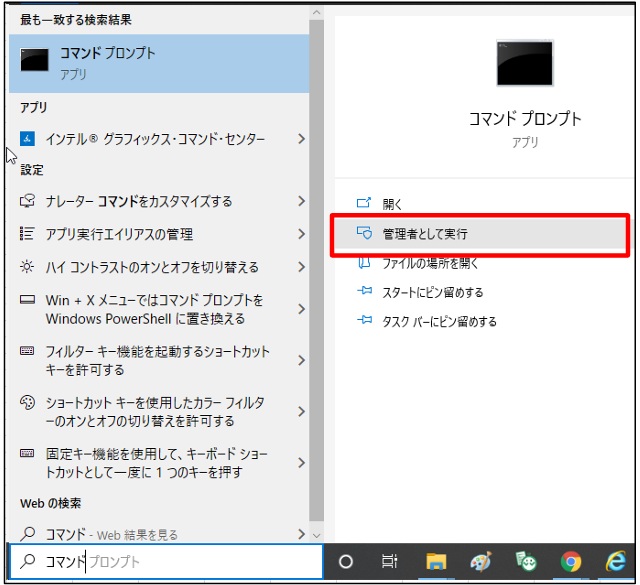
Task: Click the pin icon for タスク バーにピン留めする
Action: click(x=364, y=320)
